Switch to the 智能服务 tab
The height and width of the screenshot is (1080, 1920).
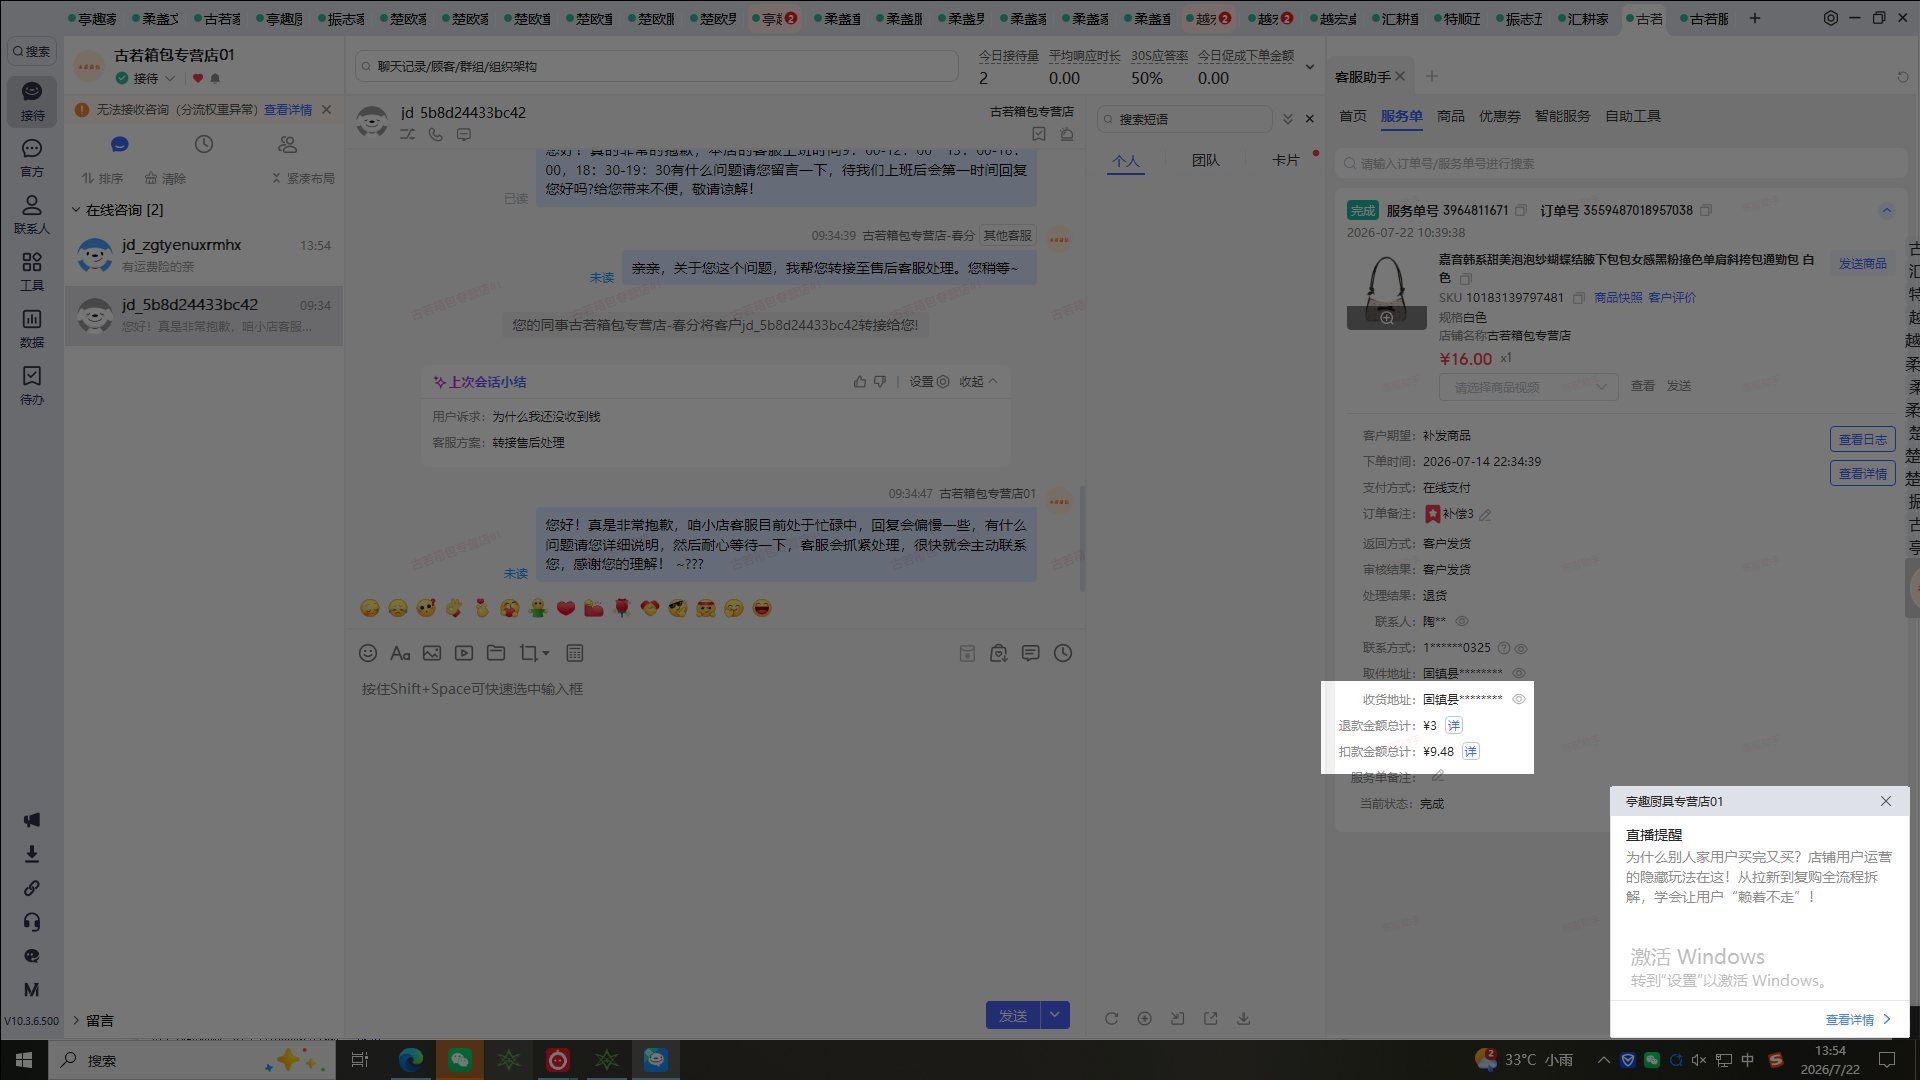[1563, 116]
